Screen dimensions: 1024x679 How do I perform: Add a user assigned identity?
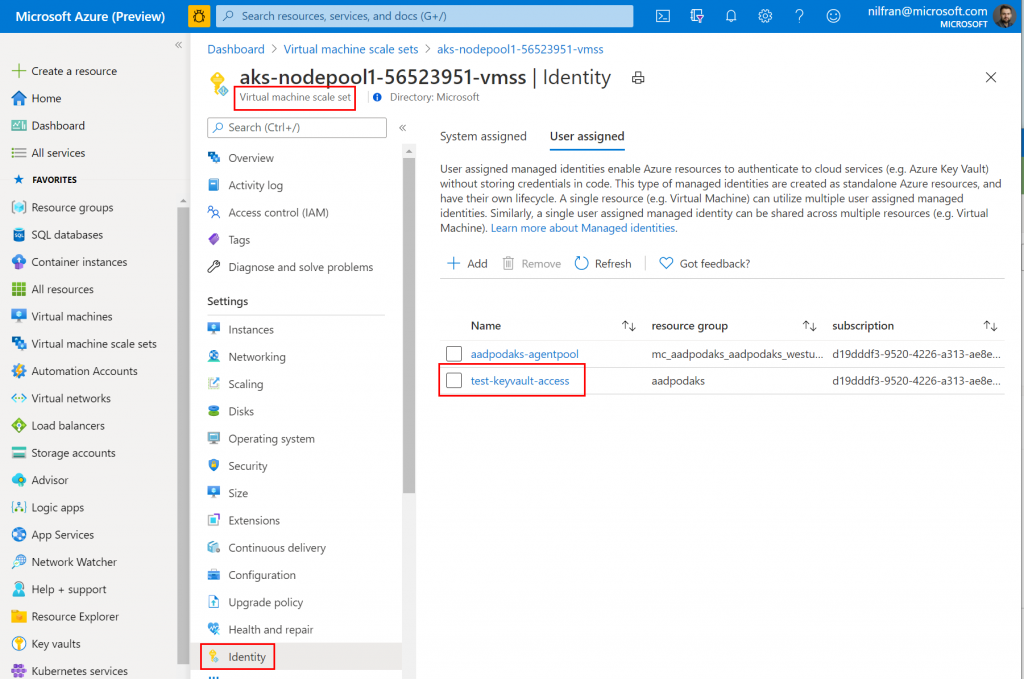point(467,264)
